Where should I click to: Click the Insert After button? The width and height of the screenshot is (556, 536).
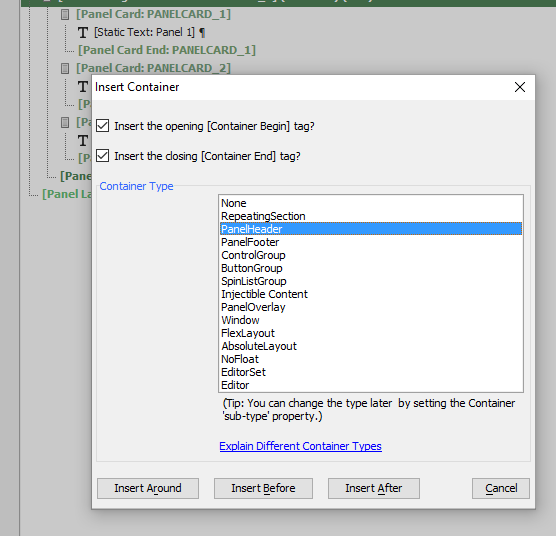374,488
